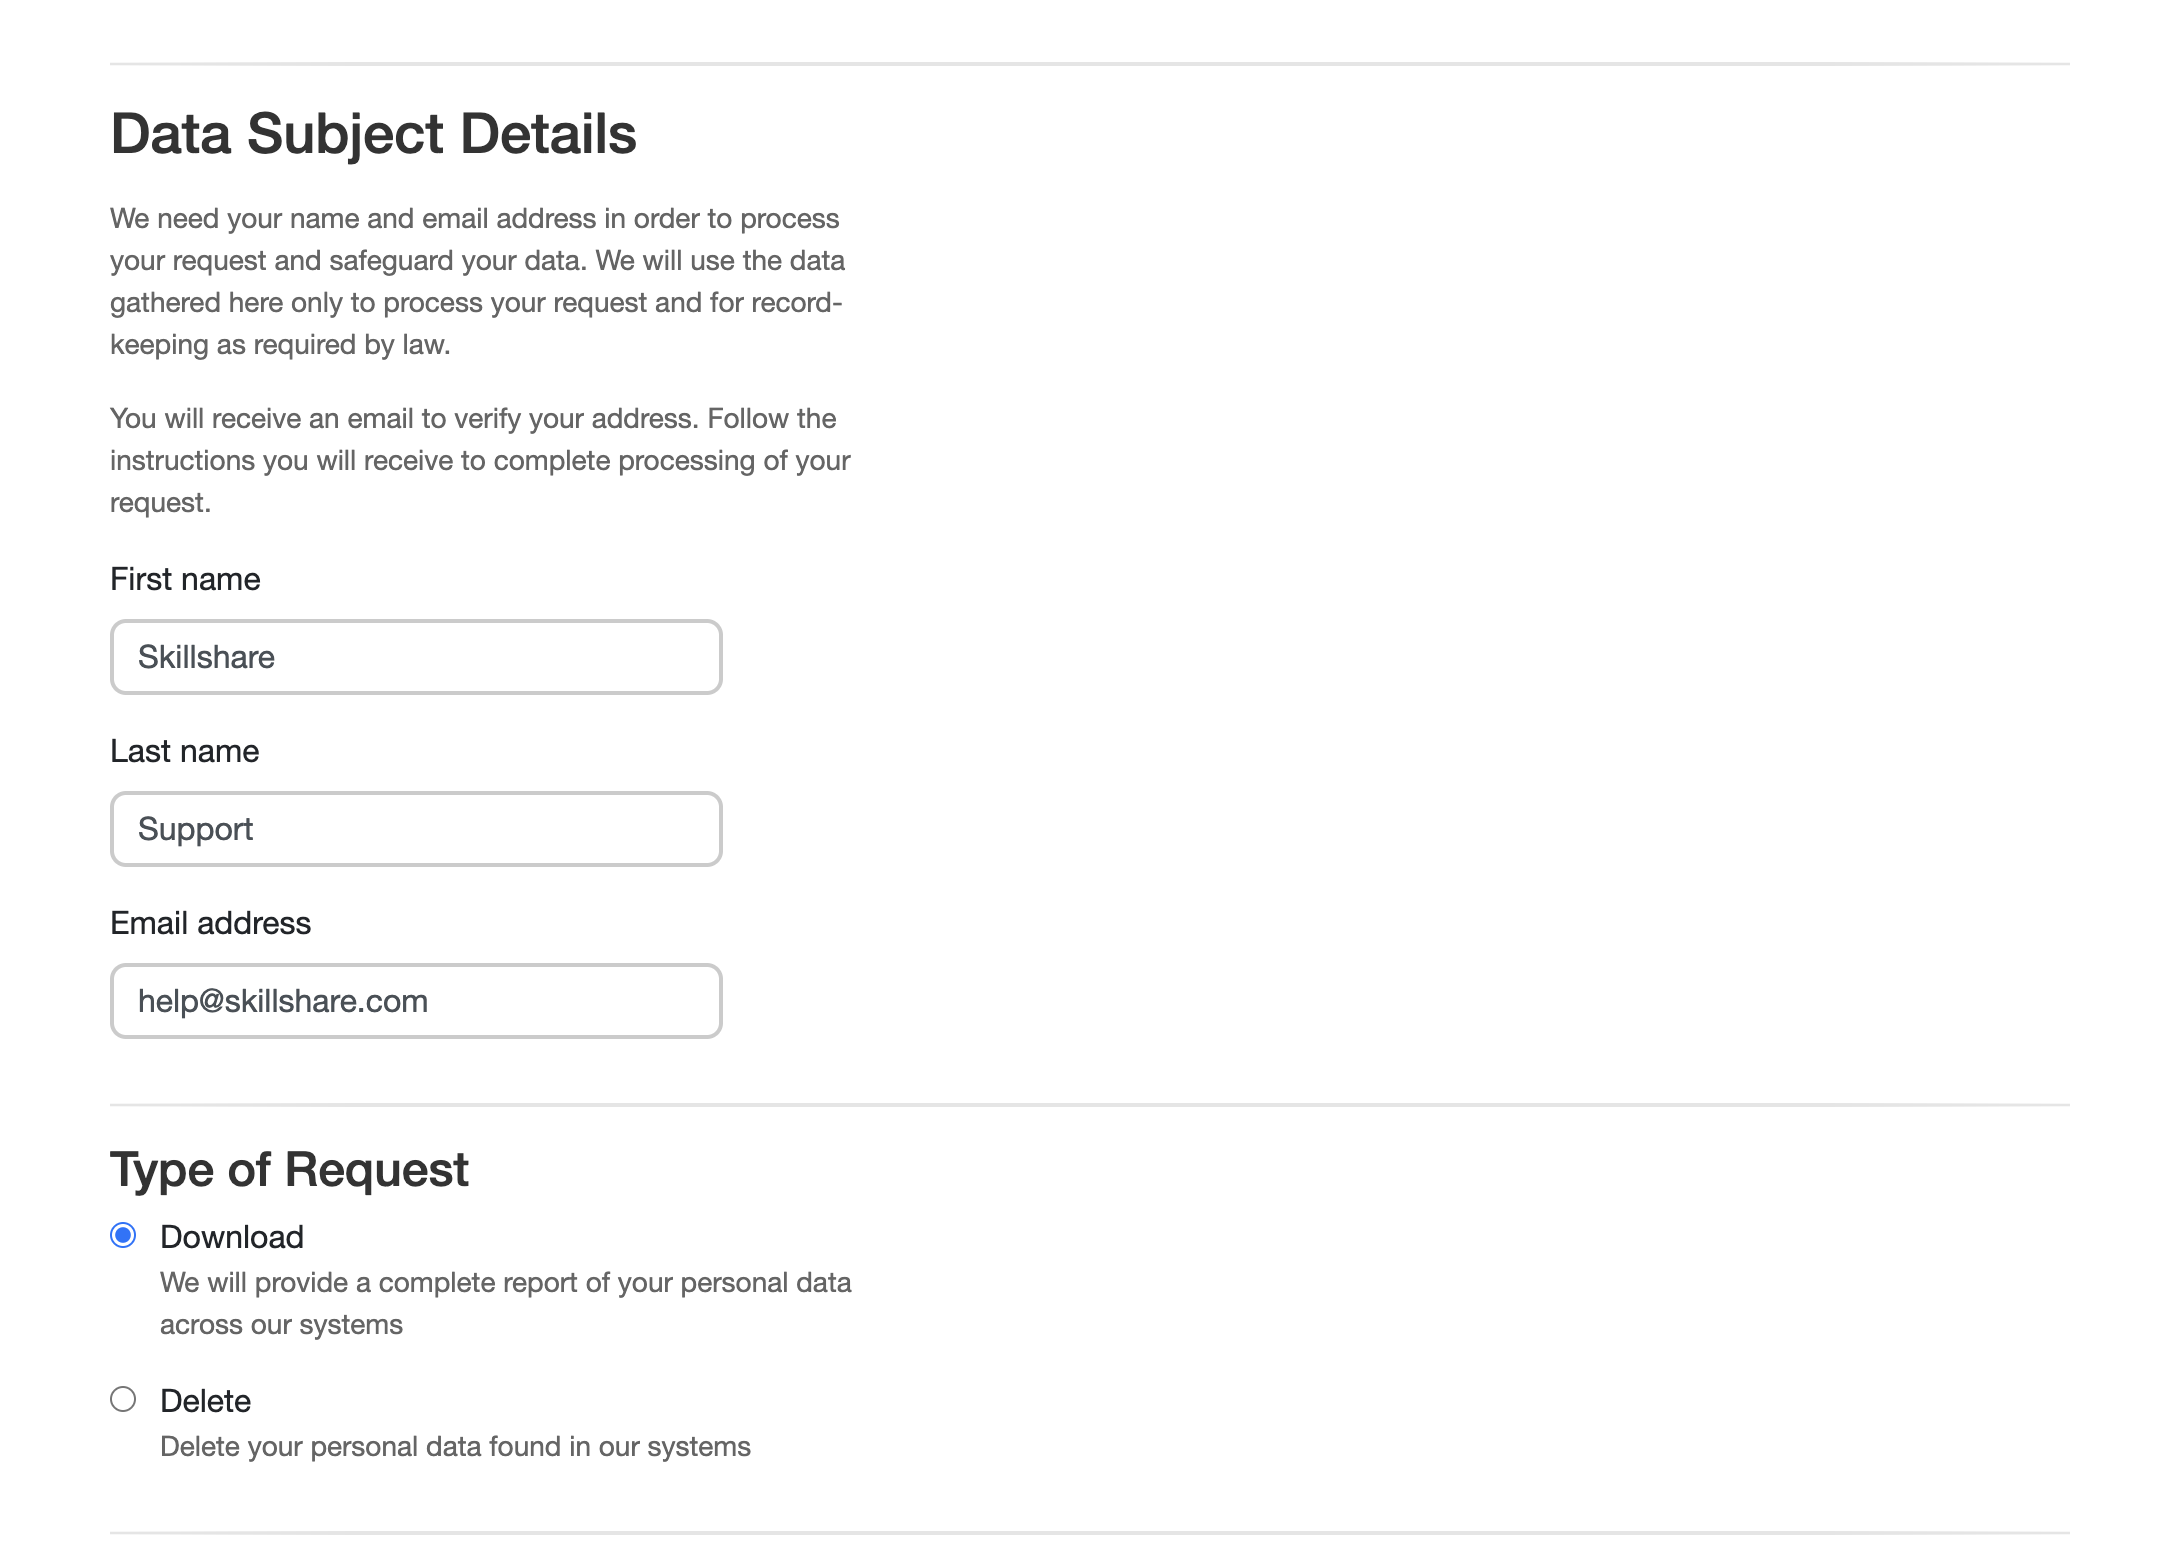Click the Delete option label text
The width and height of the screenshot is (2178, 1564).
[x=205, y=1401]
